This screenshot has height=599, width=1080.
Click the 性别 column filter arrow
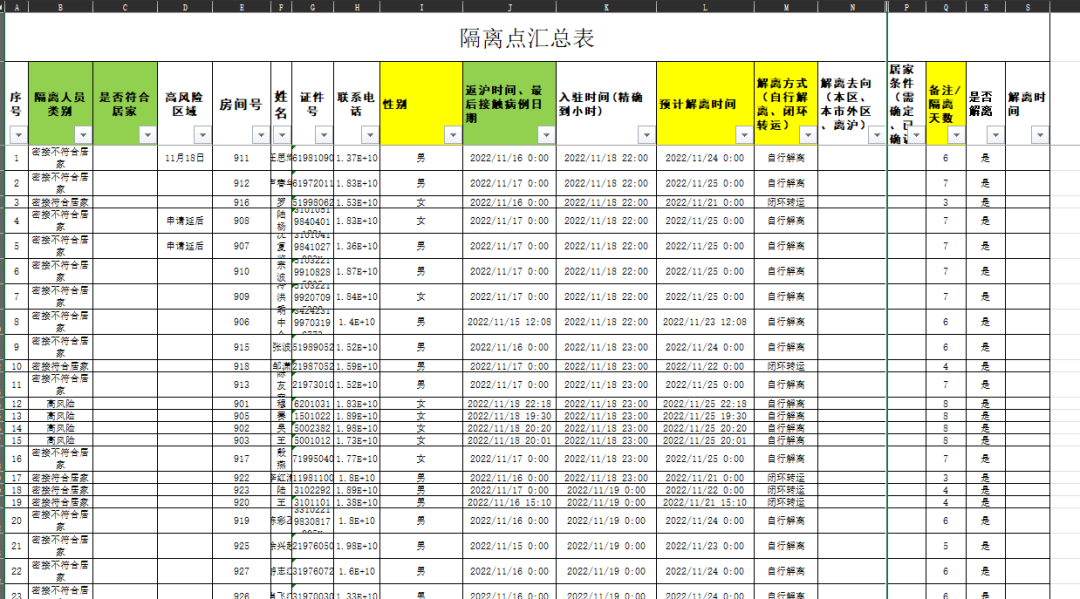click(x=451, y=135)
